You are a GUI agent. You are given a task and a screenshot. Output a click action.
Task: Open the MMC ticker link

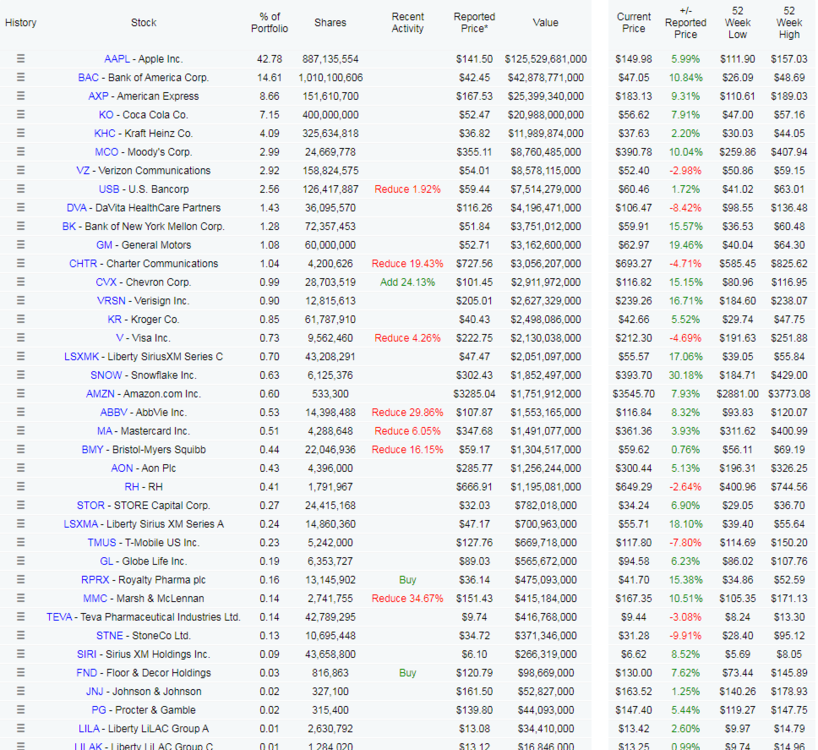[95, 598]
